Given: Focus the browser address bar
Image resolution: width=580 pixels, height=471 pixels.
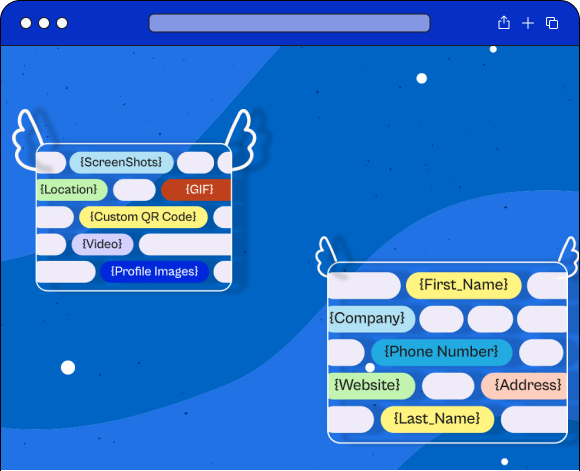Looking at the screenshot, I should pyautogui.click(x=289, y=23).
